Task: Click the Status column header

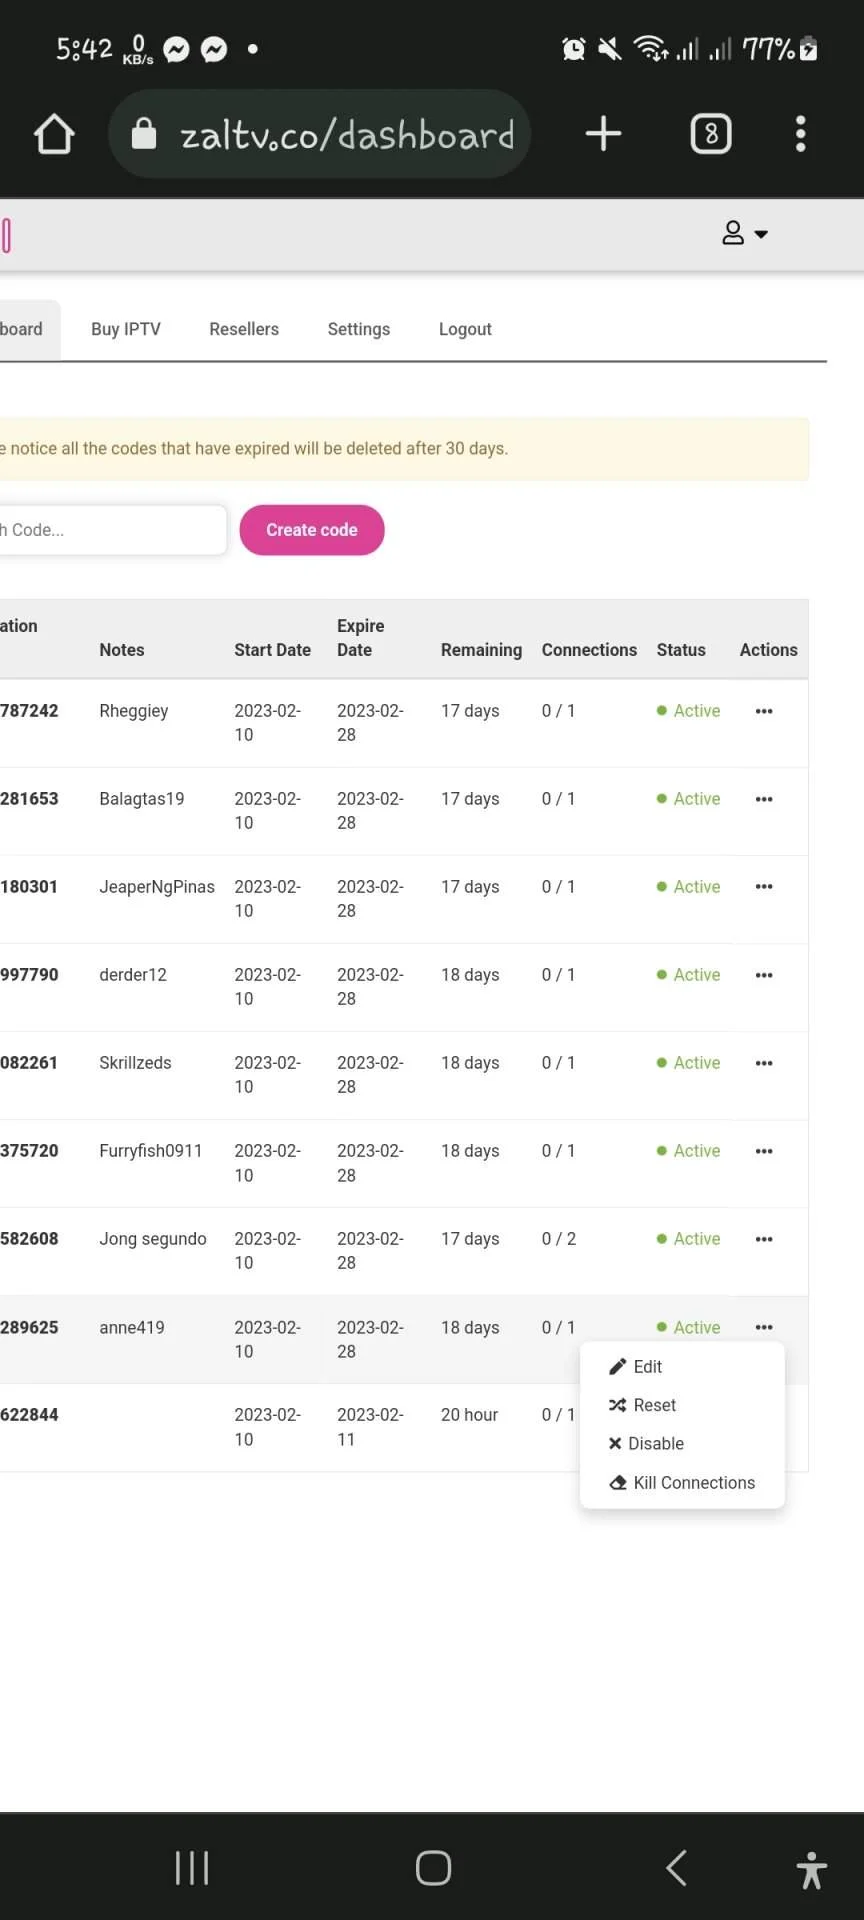Action: 681,650
